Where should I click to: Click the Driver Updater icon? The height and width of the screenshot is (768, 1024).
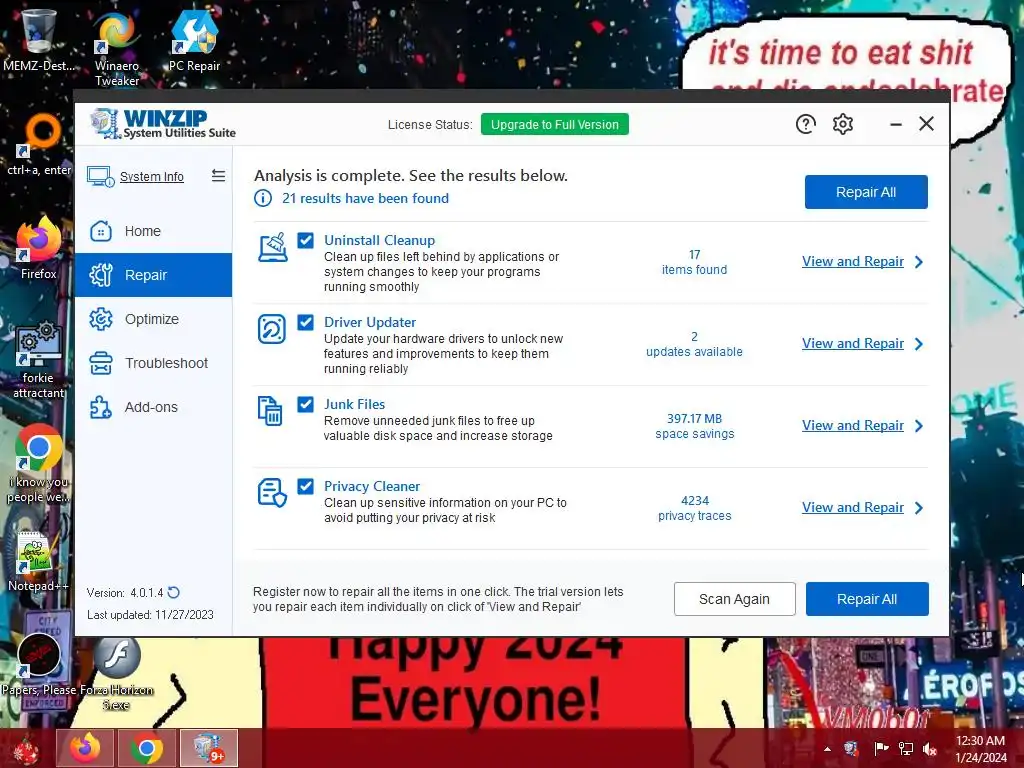point(272,329)
